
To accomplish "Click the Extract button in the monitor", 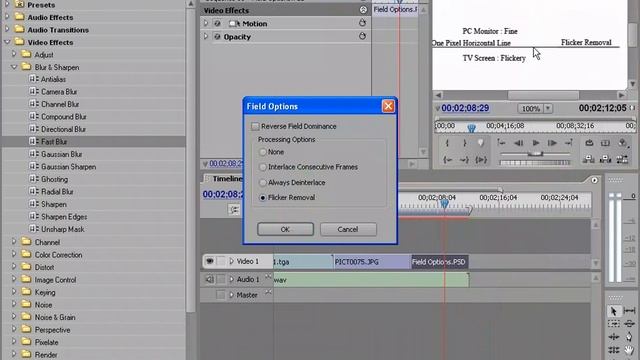I will (x=605, y=160).
